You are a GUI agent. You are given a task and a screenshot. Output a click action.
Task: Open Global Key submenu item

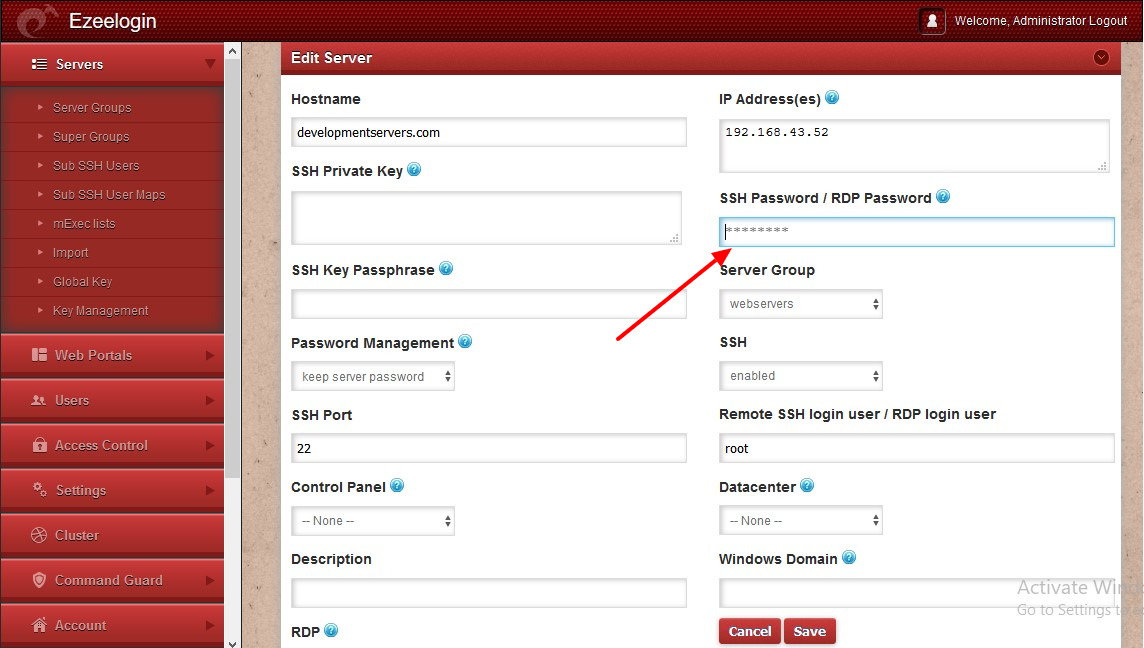[x=82, y=282]
